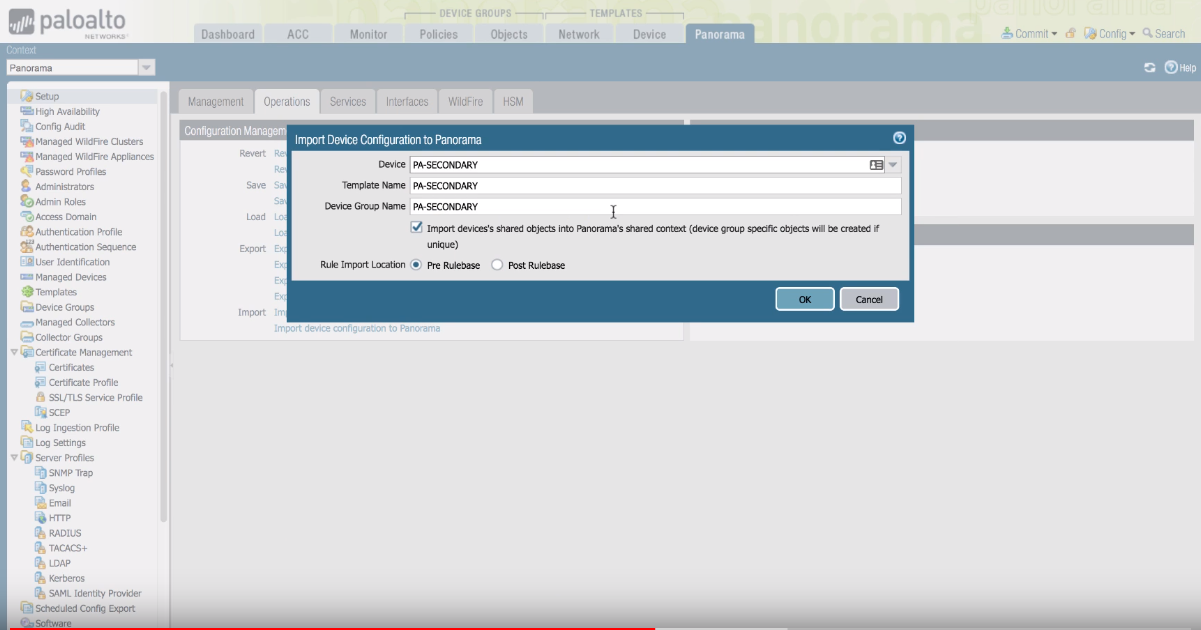1201x630 pixels.
Task: Open the Context Panorama dropdown
Action: click(x=146, y=68)
